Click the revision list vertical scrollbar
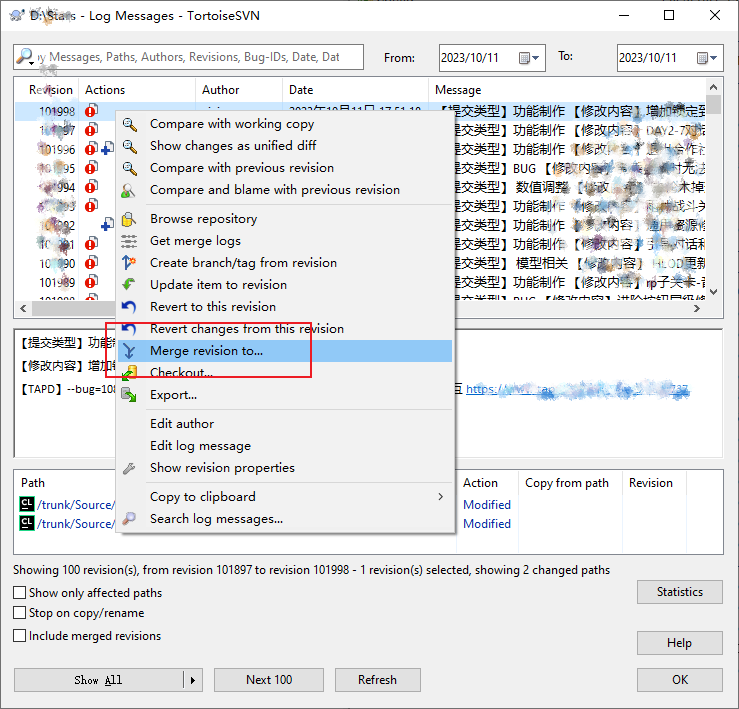 (x=714, y=190)
